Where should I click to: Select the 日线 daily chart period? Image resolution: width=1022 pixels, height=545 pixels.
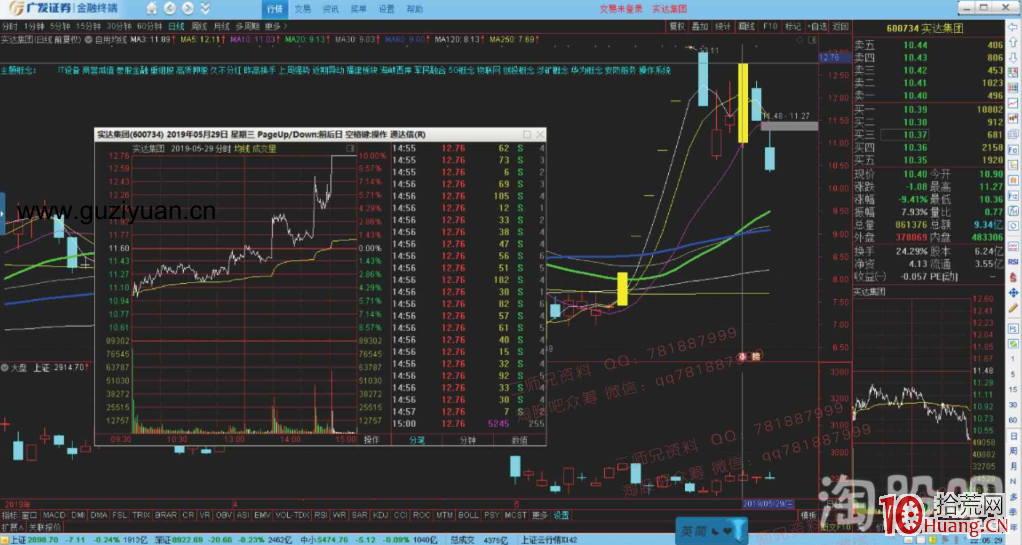click(x=176, y=26)
